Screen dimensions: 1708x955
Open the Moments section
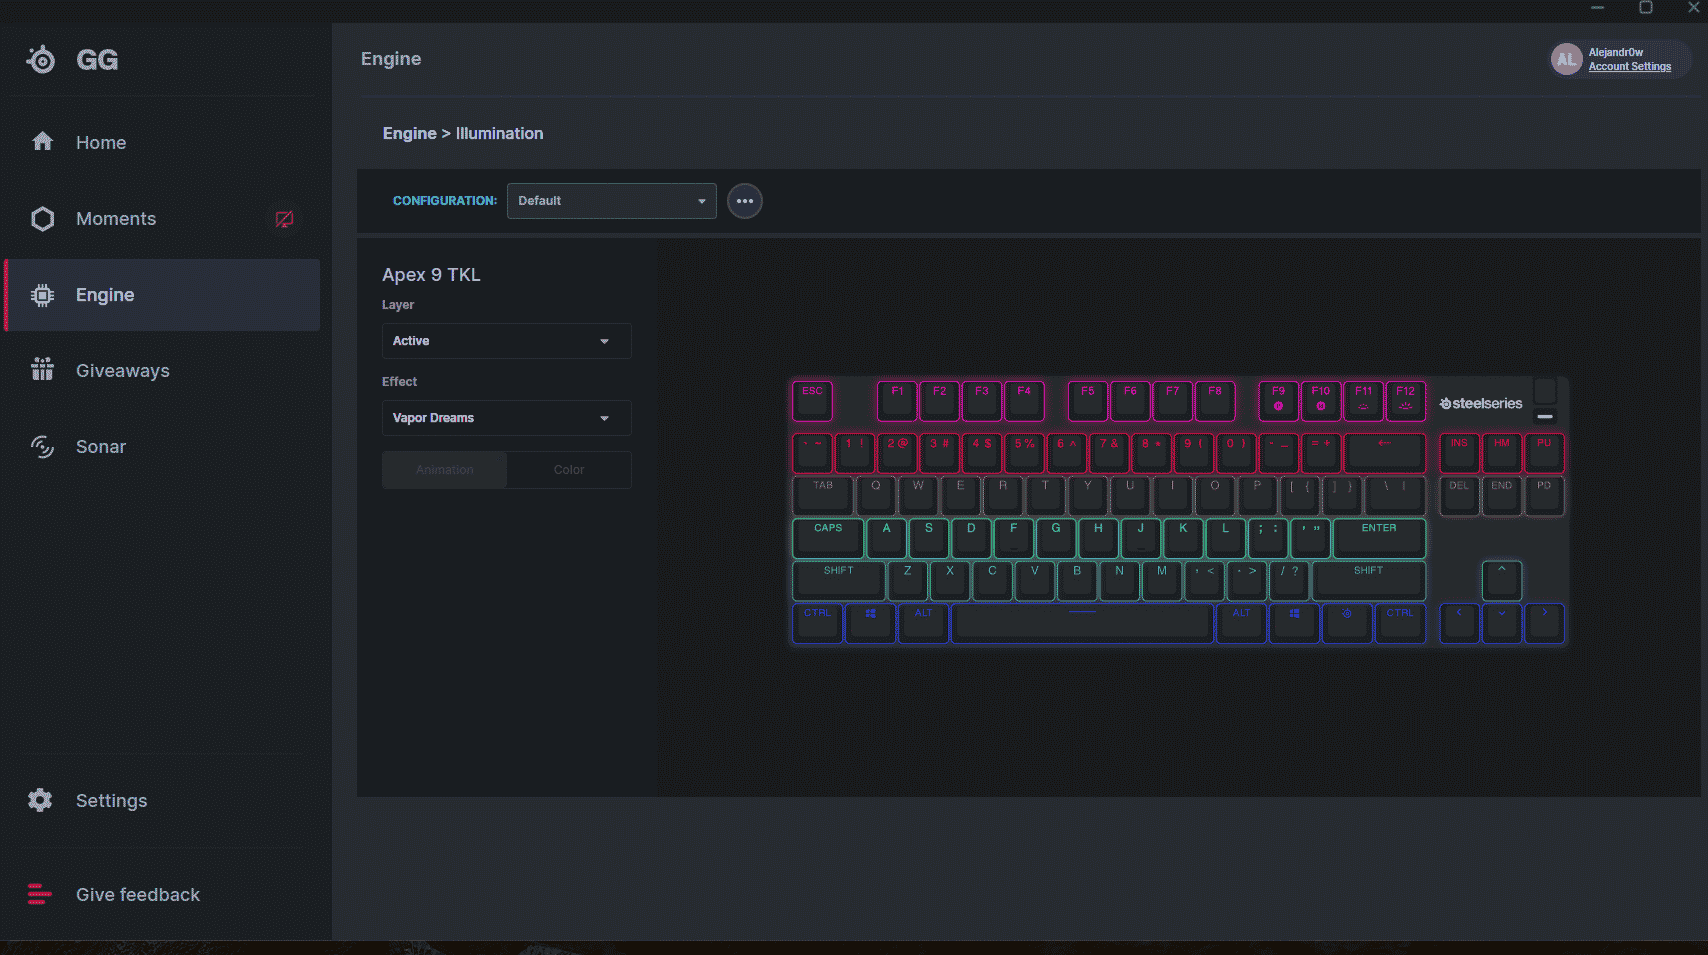pos(160,218)
